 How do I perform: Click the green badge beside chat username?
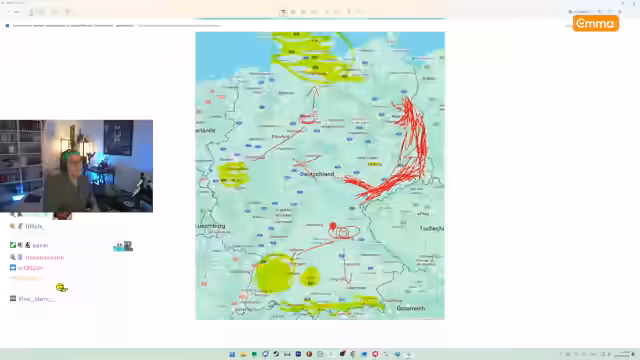pos(13,245)
